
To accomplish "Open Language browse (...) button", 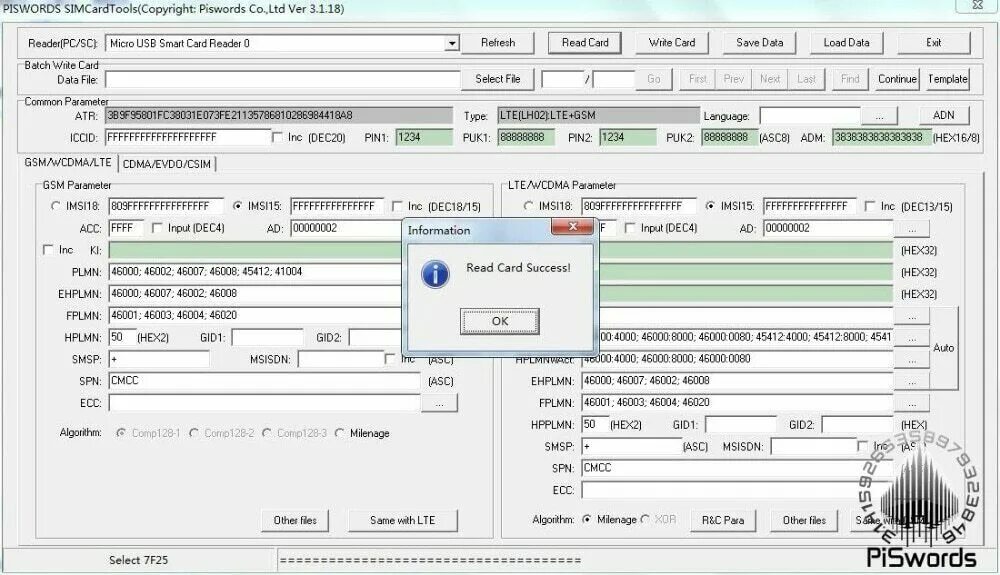I will click(879, 117).
